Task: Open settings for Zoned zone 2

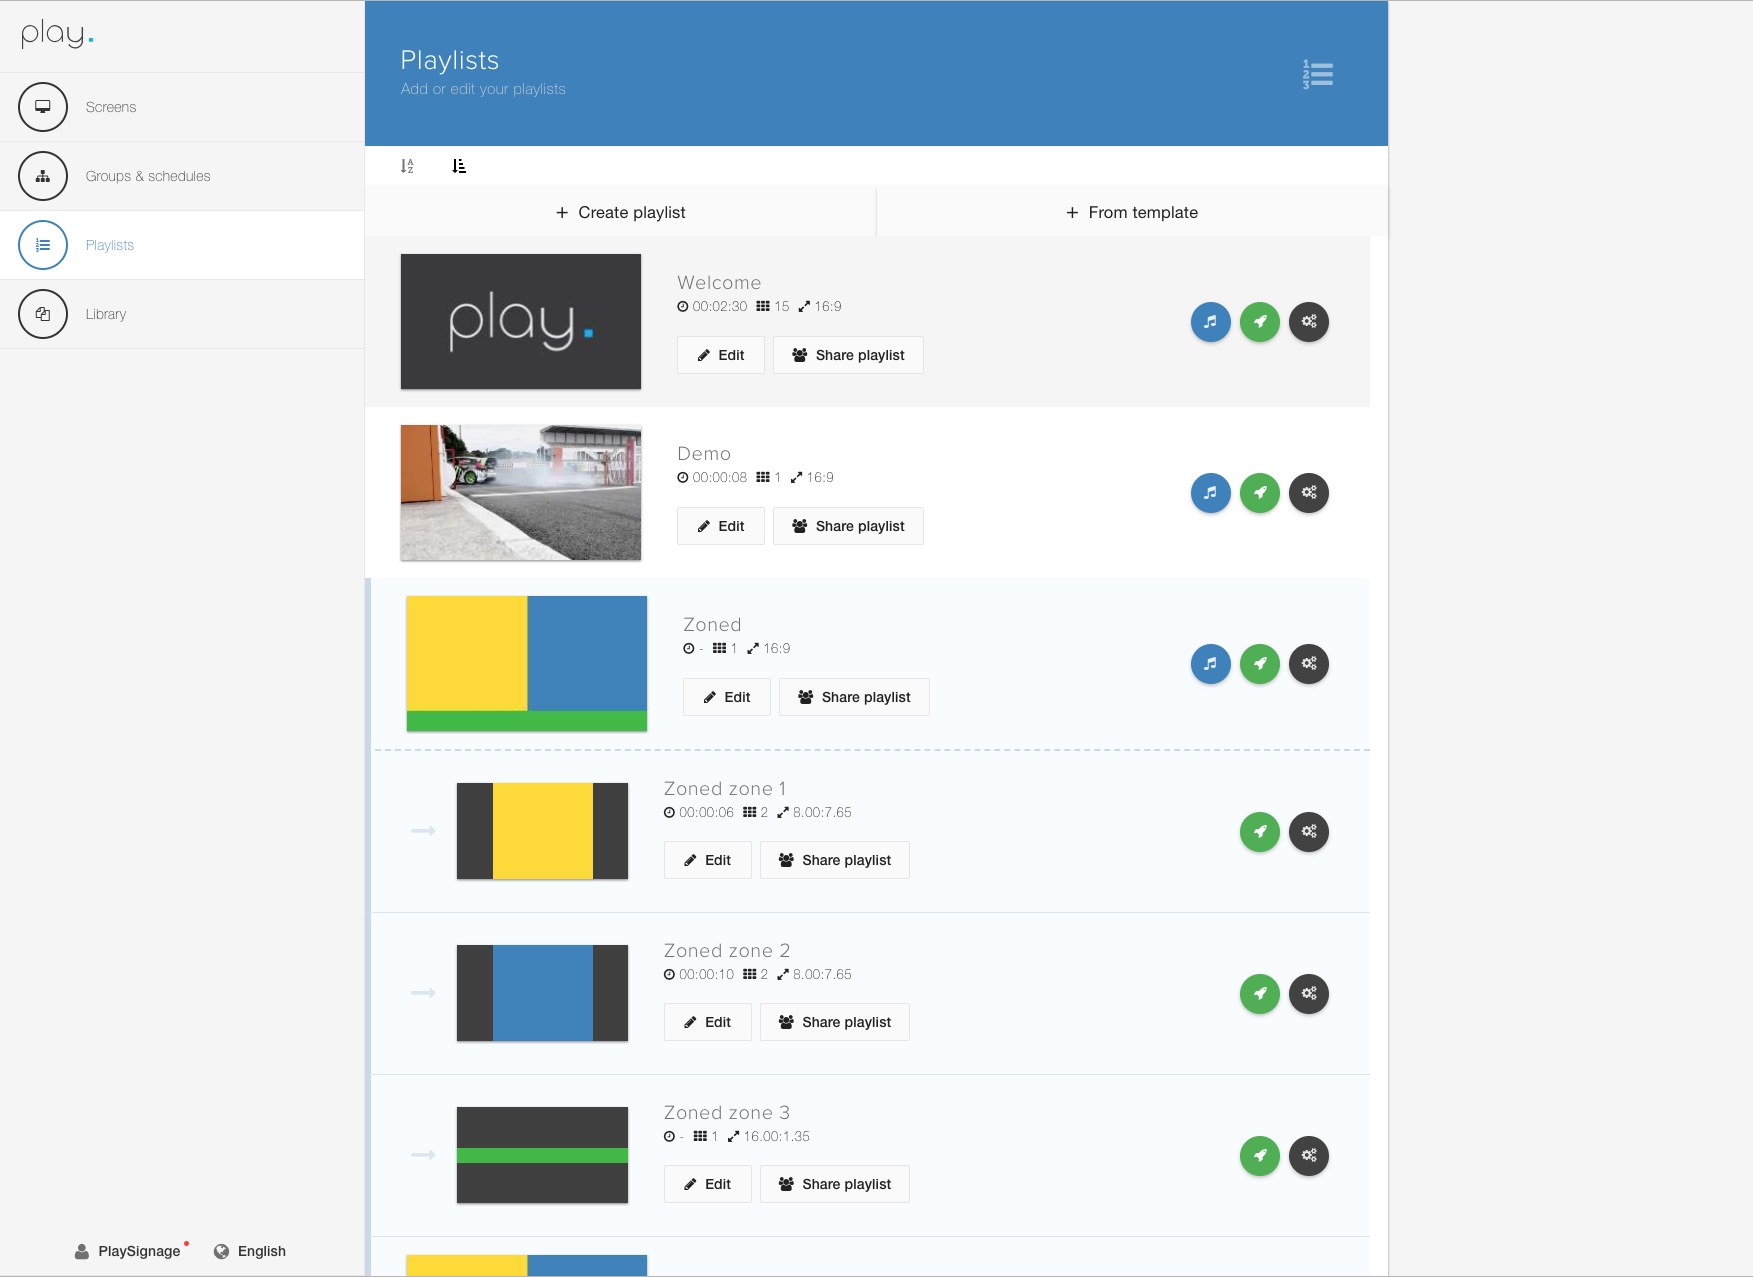Action: [1309, 993]
